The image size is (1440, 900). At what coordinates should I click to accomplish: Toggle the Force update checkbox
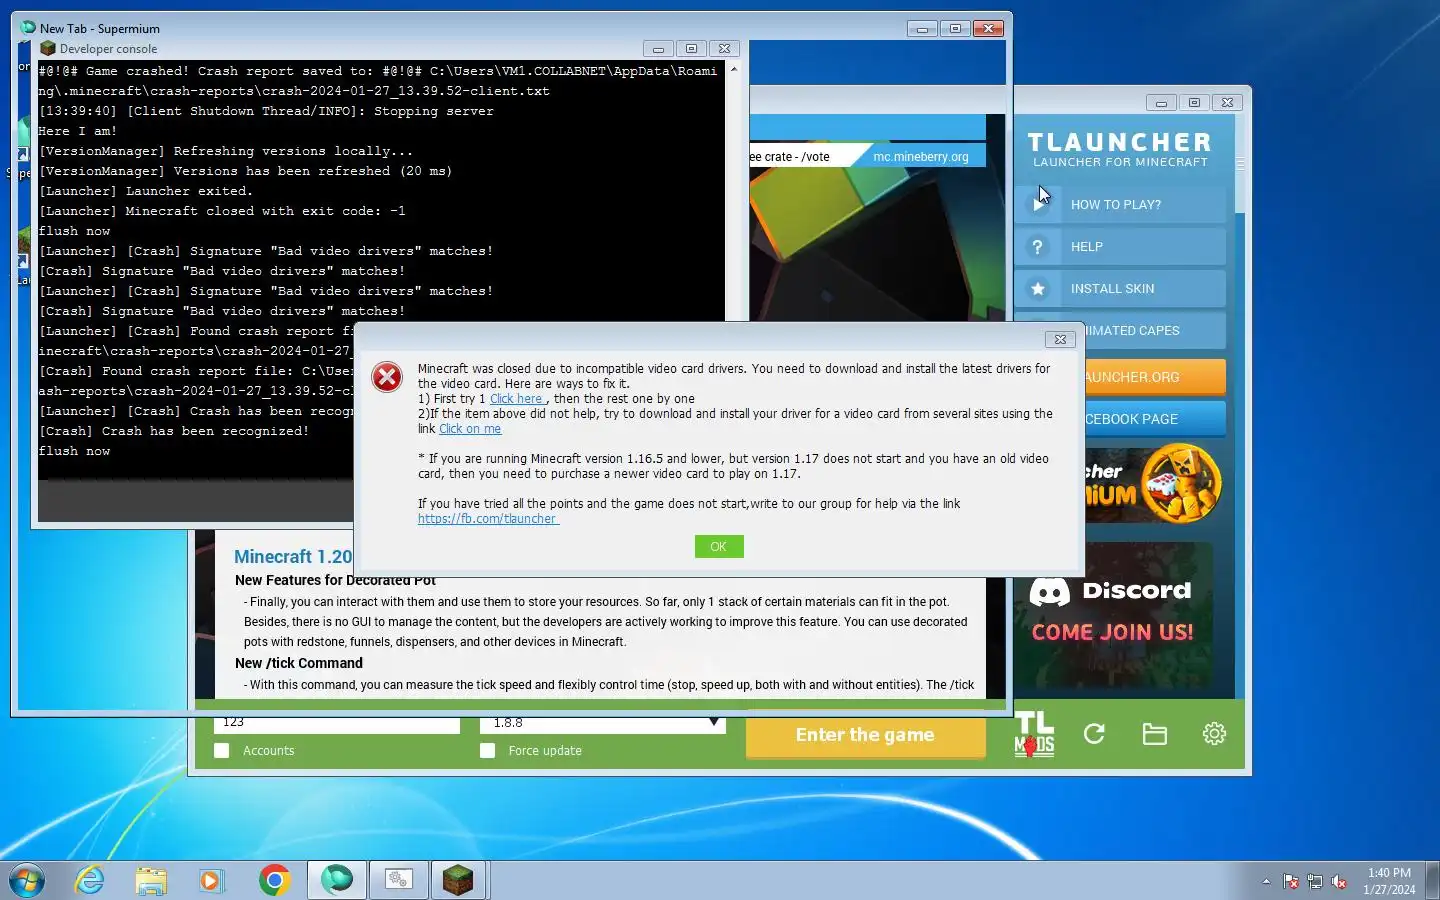(x=488, y=750)
